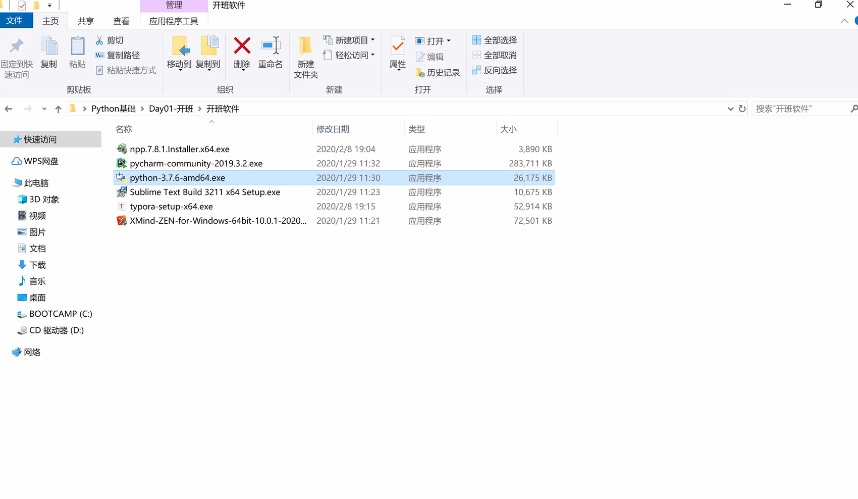The height and width of the screenshot is (499, 858).
Task: Click Copy Path in ribbon
Action: 118,55
